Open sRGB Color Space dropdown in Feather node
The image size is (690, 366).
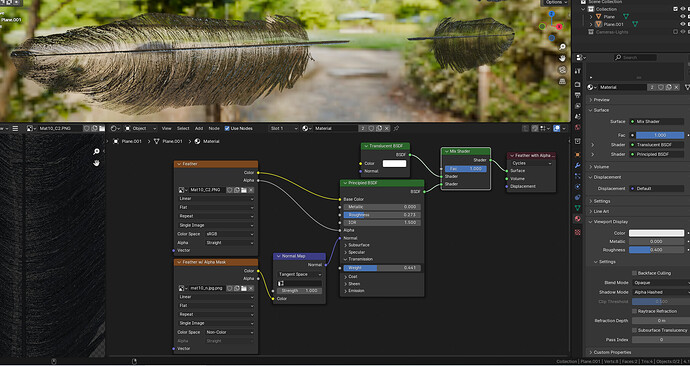[x=229, y=234]
